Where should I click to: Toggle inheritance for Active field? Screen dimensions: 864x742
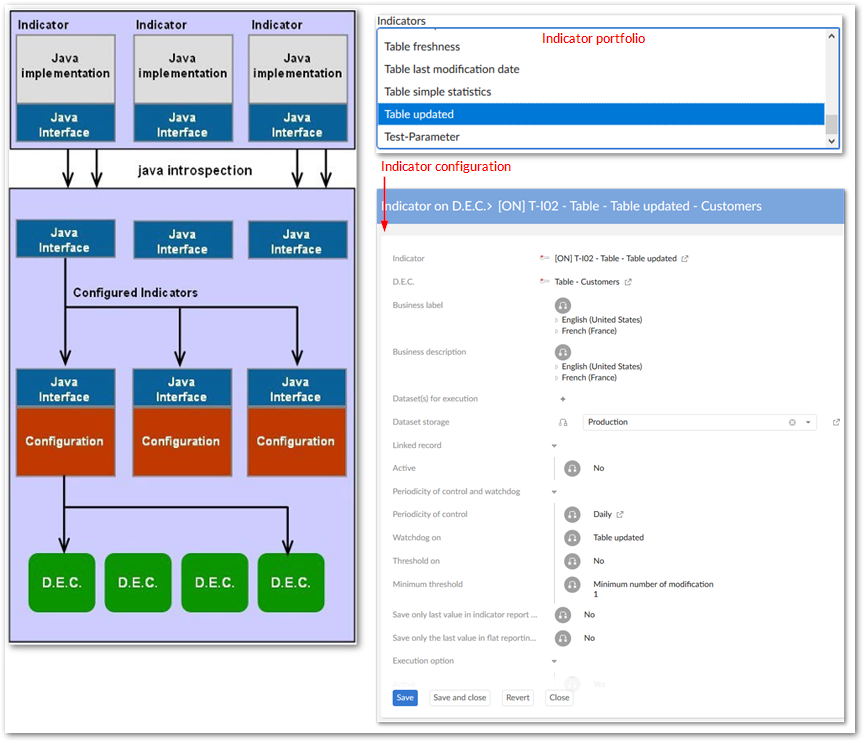[x=572, y=468]
